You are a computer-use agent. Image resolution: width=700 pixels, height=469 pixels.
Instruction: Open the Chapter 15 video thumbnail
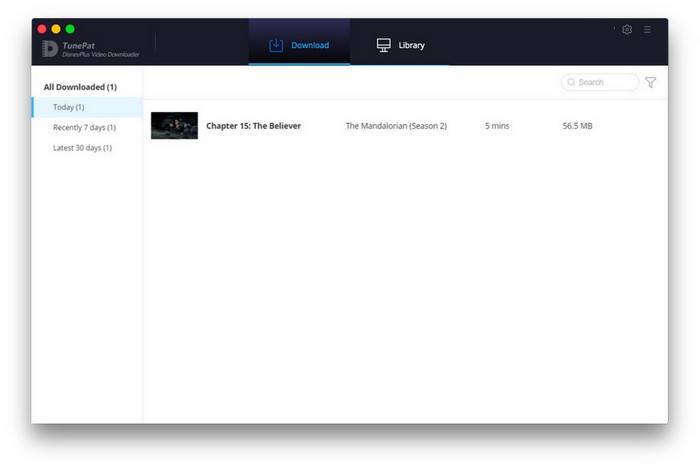point(174,125)
